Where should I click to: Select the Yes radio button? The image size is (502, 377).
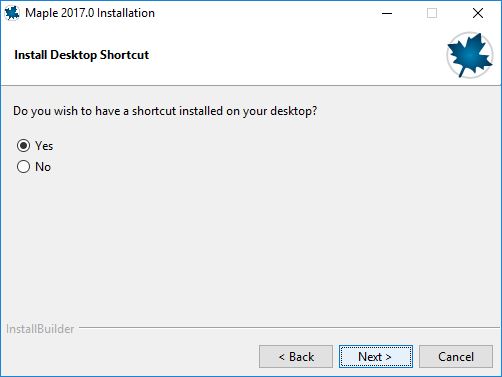tap(23, 146)
